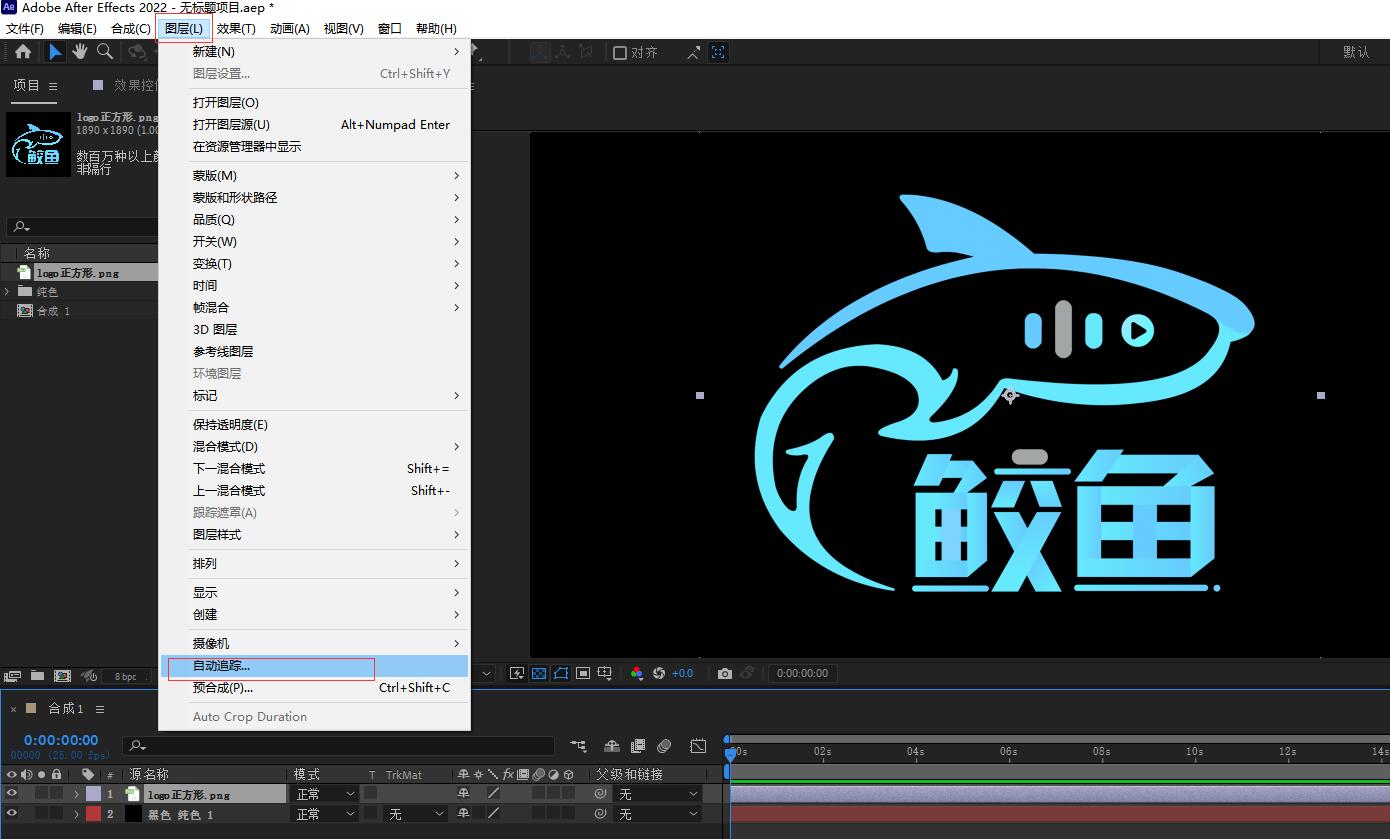Click the lavender label color of layer 1
Viewport: 1390px width, 839px height.
[x=93, y=794]
